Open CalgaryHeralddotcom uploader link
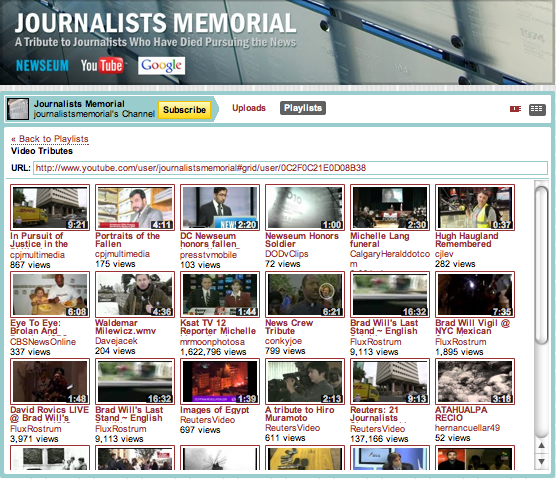The image size is (556, 479). 390,259
